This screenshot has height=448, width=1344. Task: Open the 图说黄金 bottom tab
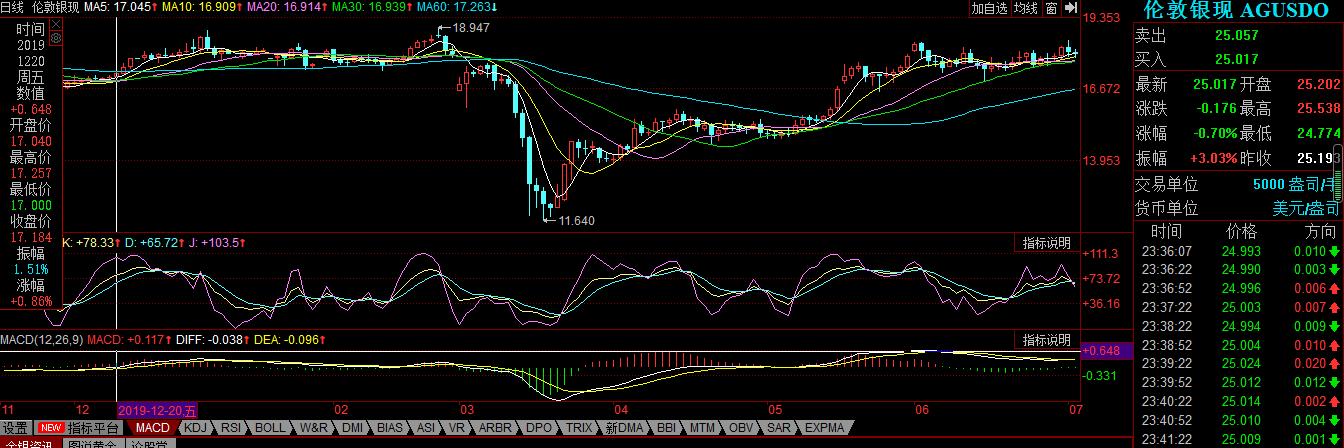[x=93, y=444]
